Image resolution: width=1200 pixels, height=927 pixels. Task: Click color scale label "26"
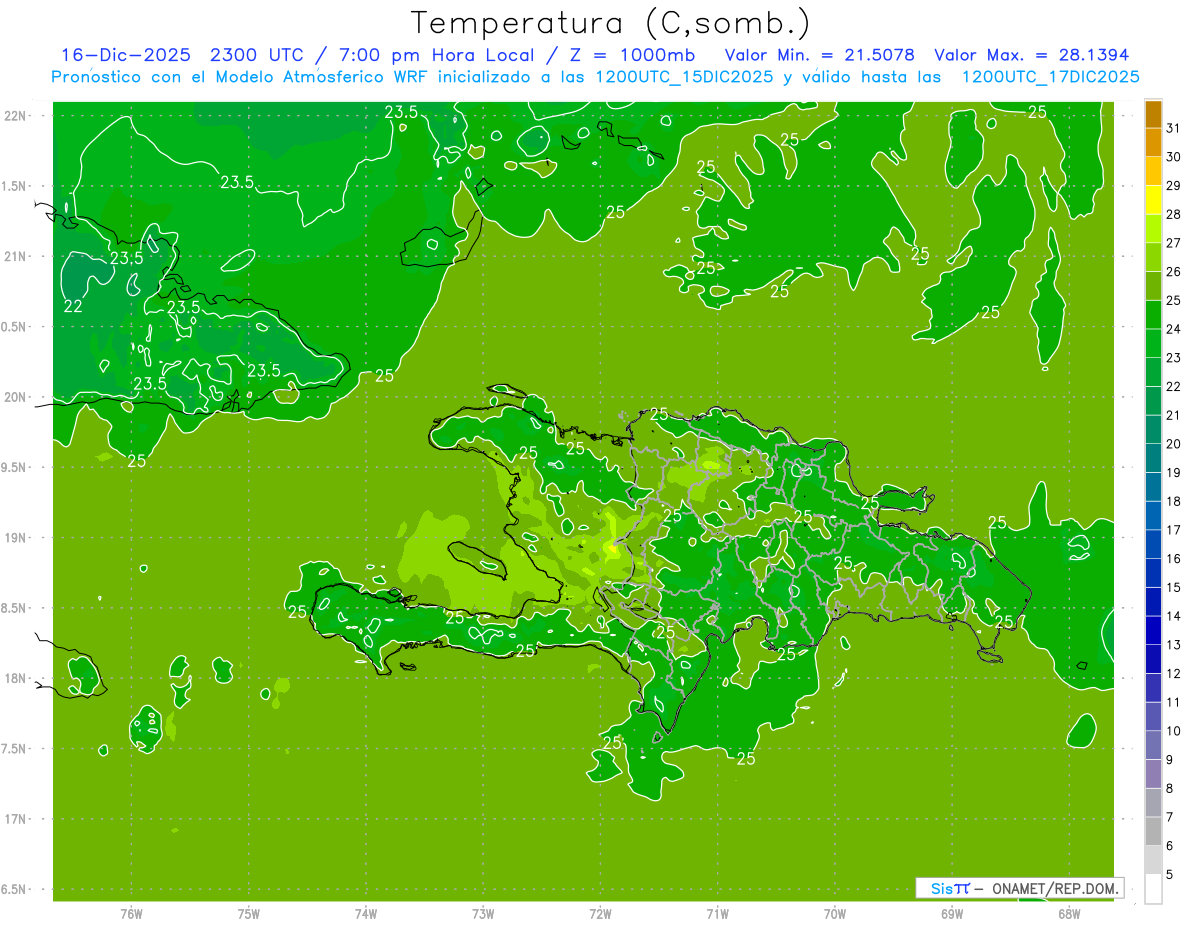click(x=1174, y=272)
